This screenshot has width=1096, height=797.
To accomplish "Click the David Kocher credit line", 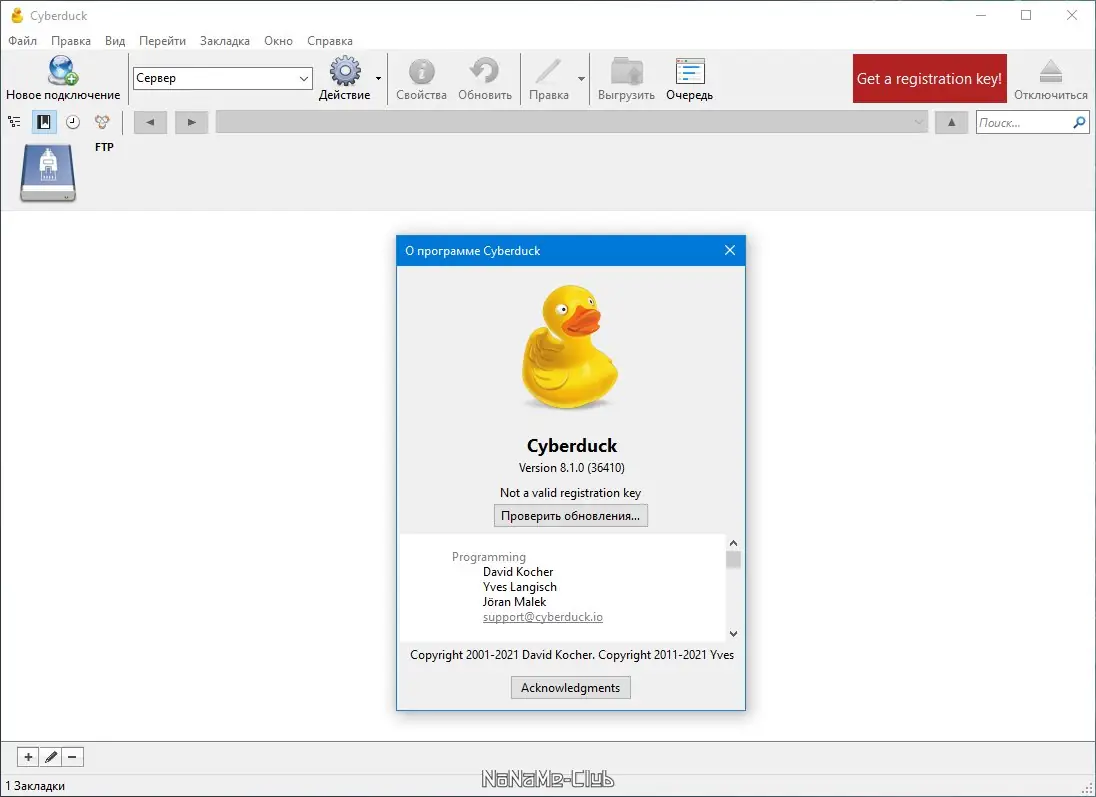I will [x=518, y=572].
